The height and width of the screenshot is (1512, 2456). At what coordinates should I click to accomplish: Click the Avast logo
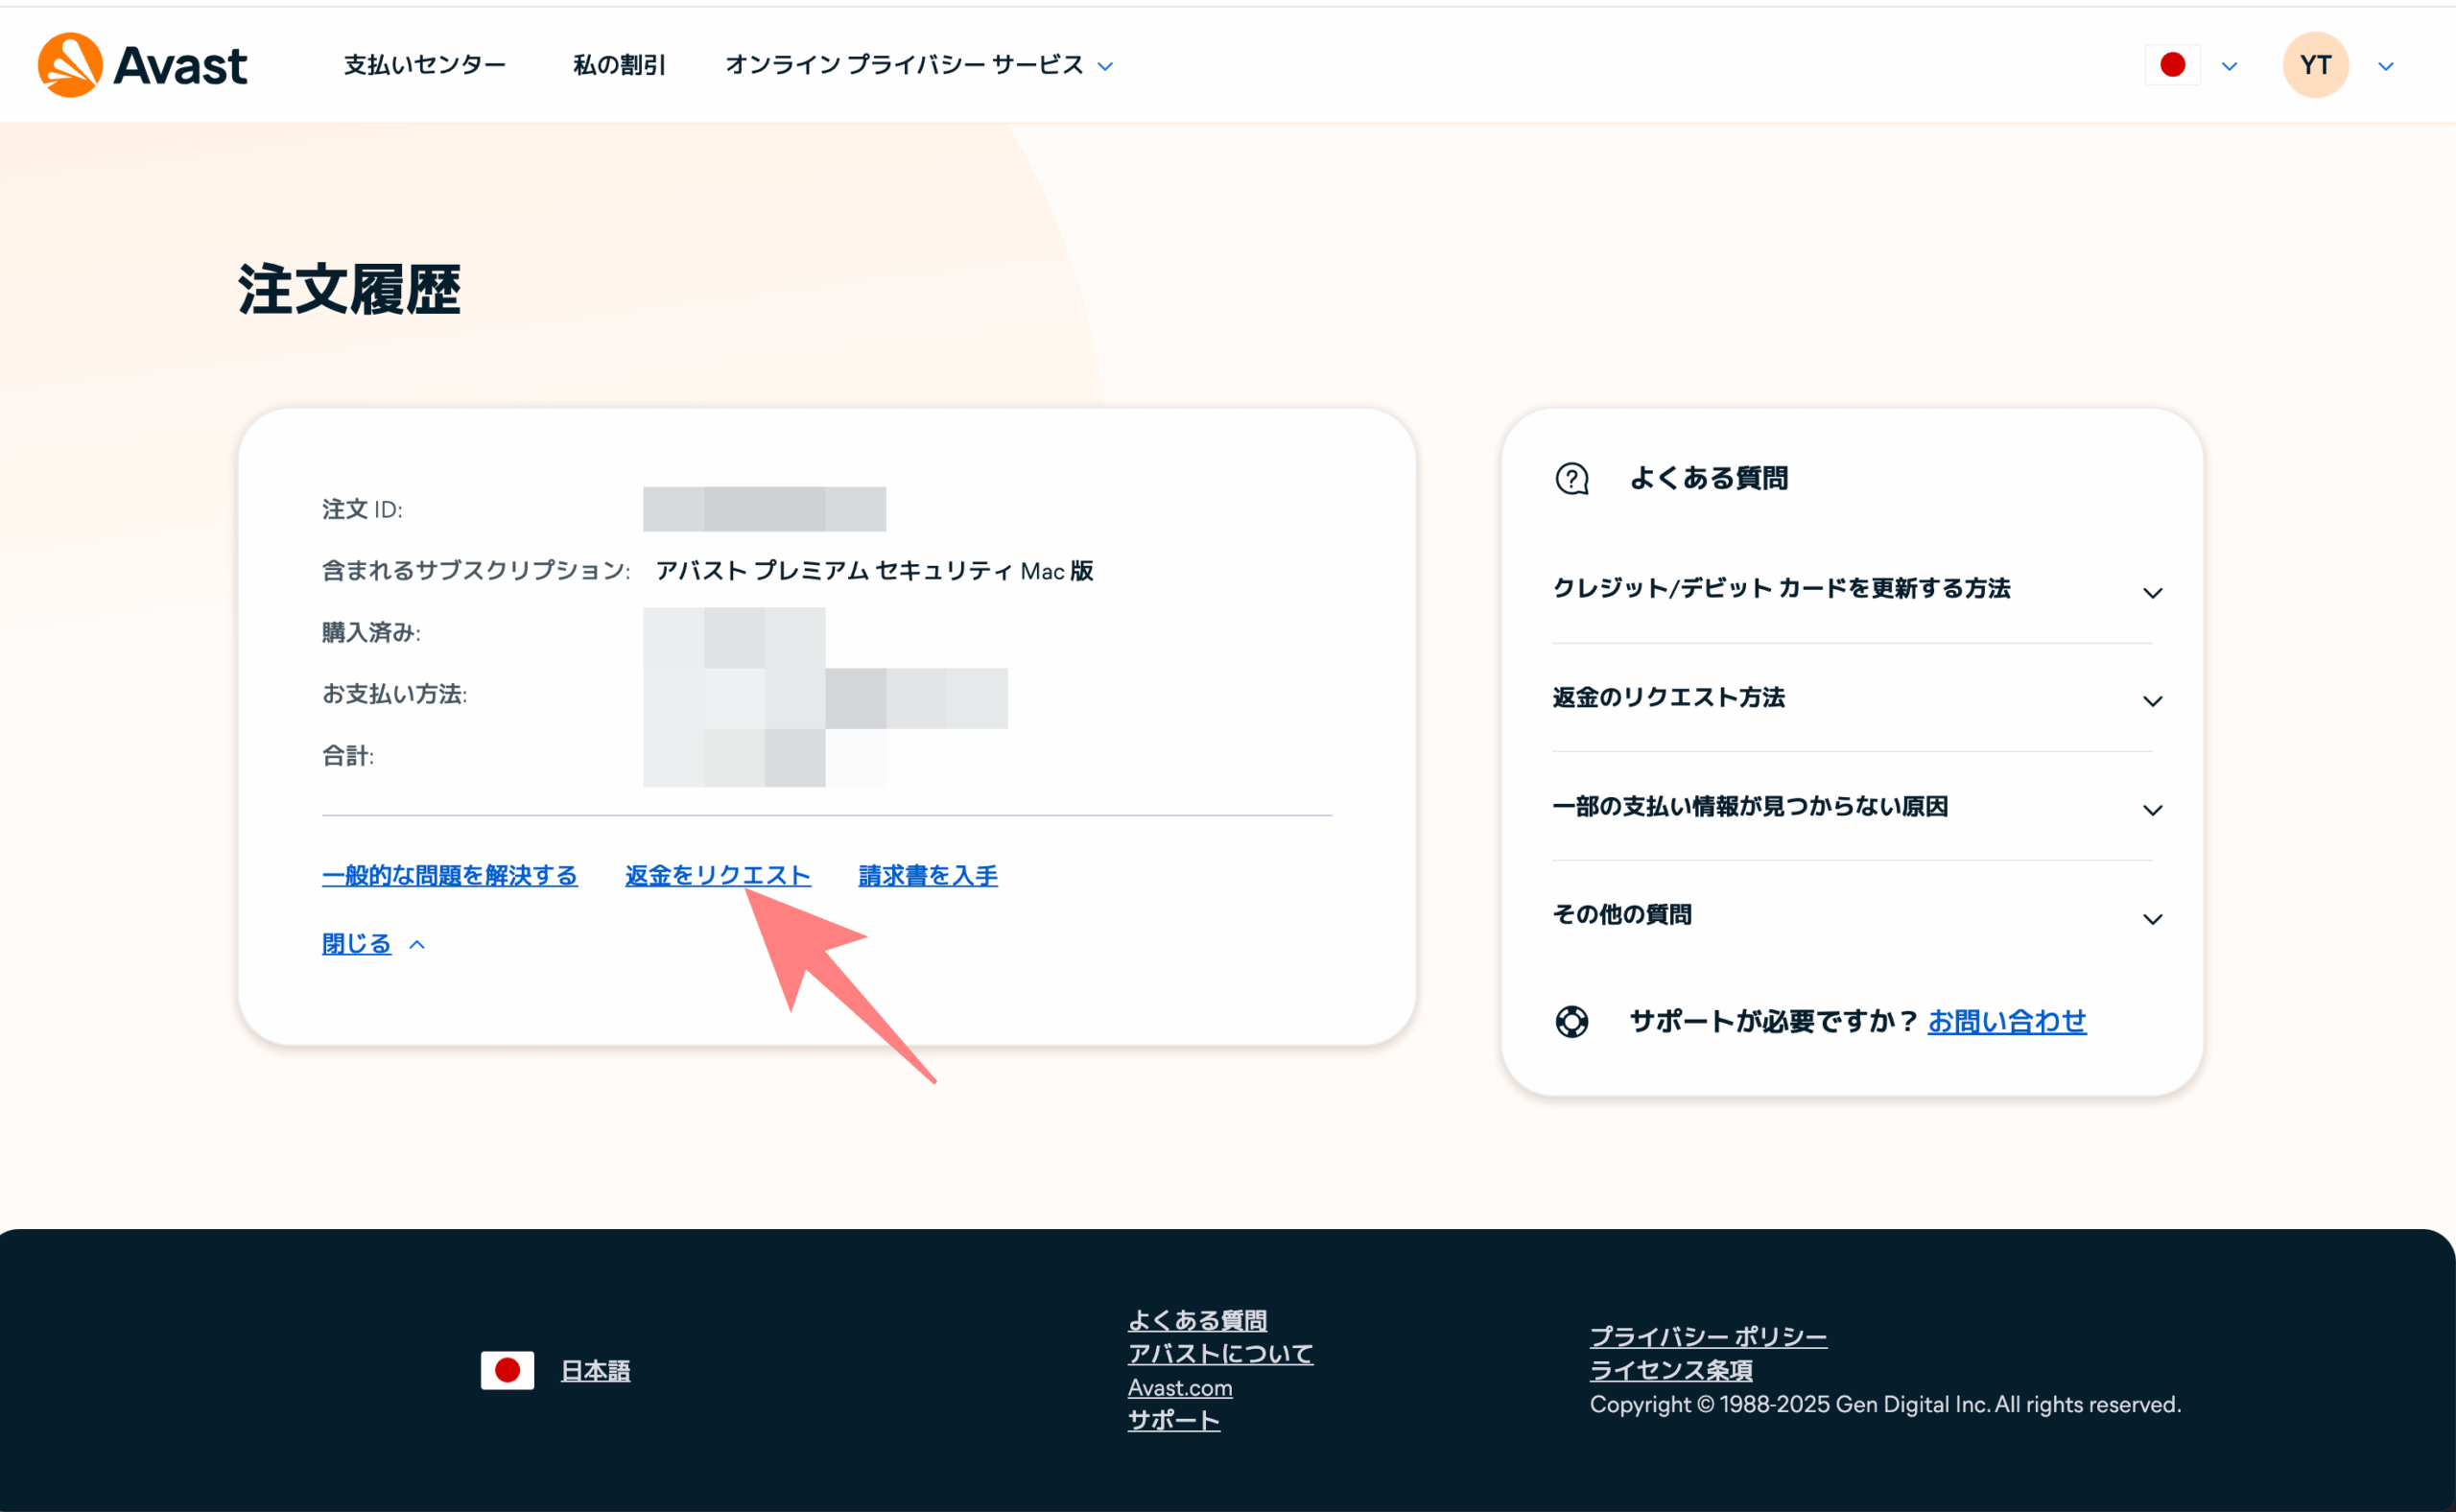[142, 65]
